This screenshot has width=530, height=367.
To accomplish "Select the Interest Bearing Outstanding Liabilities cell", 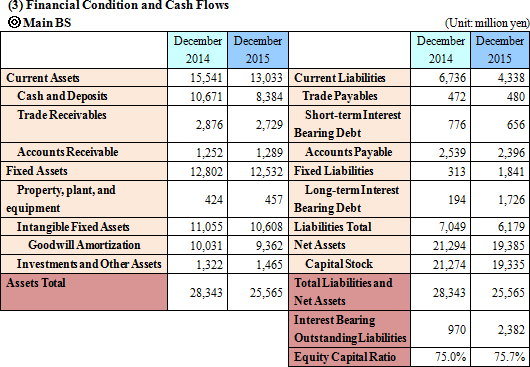I will [x=350, y=329].
